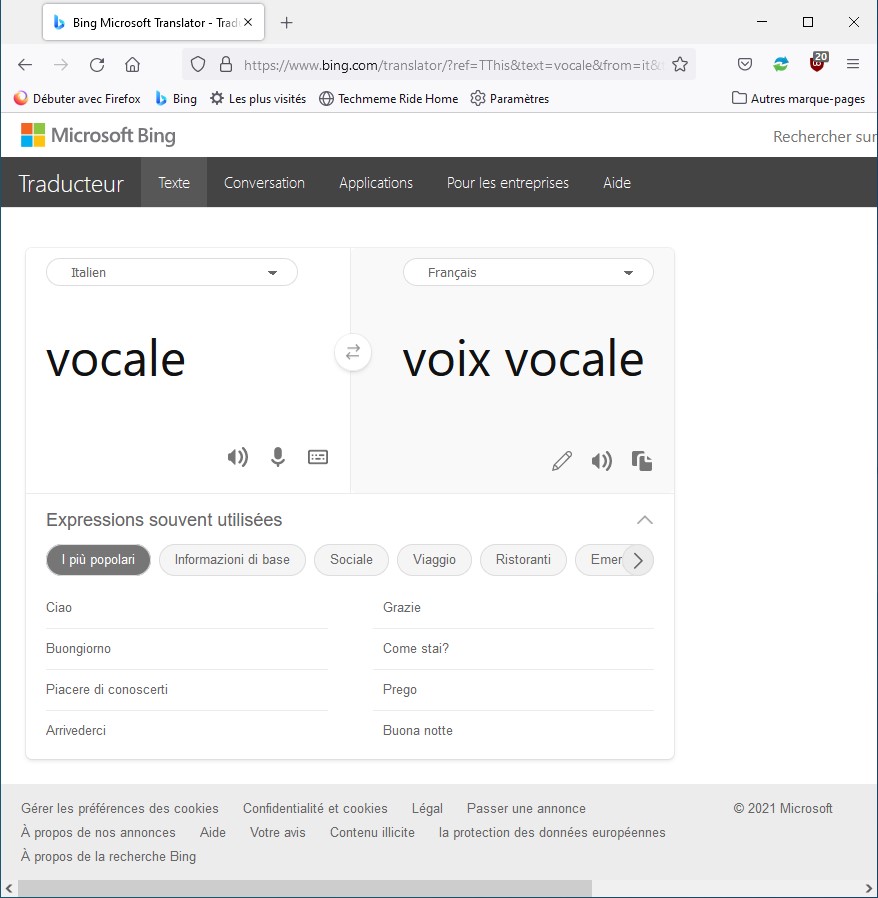Image resolution: width=878 pixels, height=898 pixels.
Task: Swap source and target languages
Action: click(352, 352)
